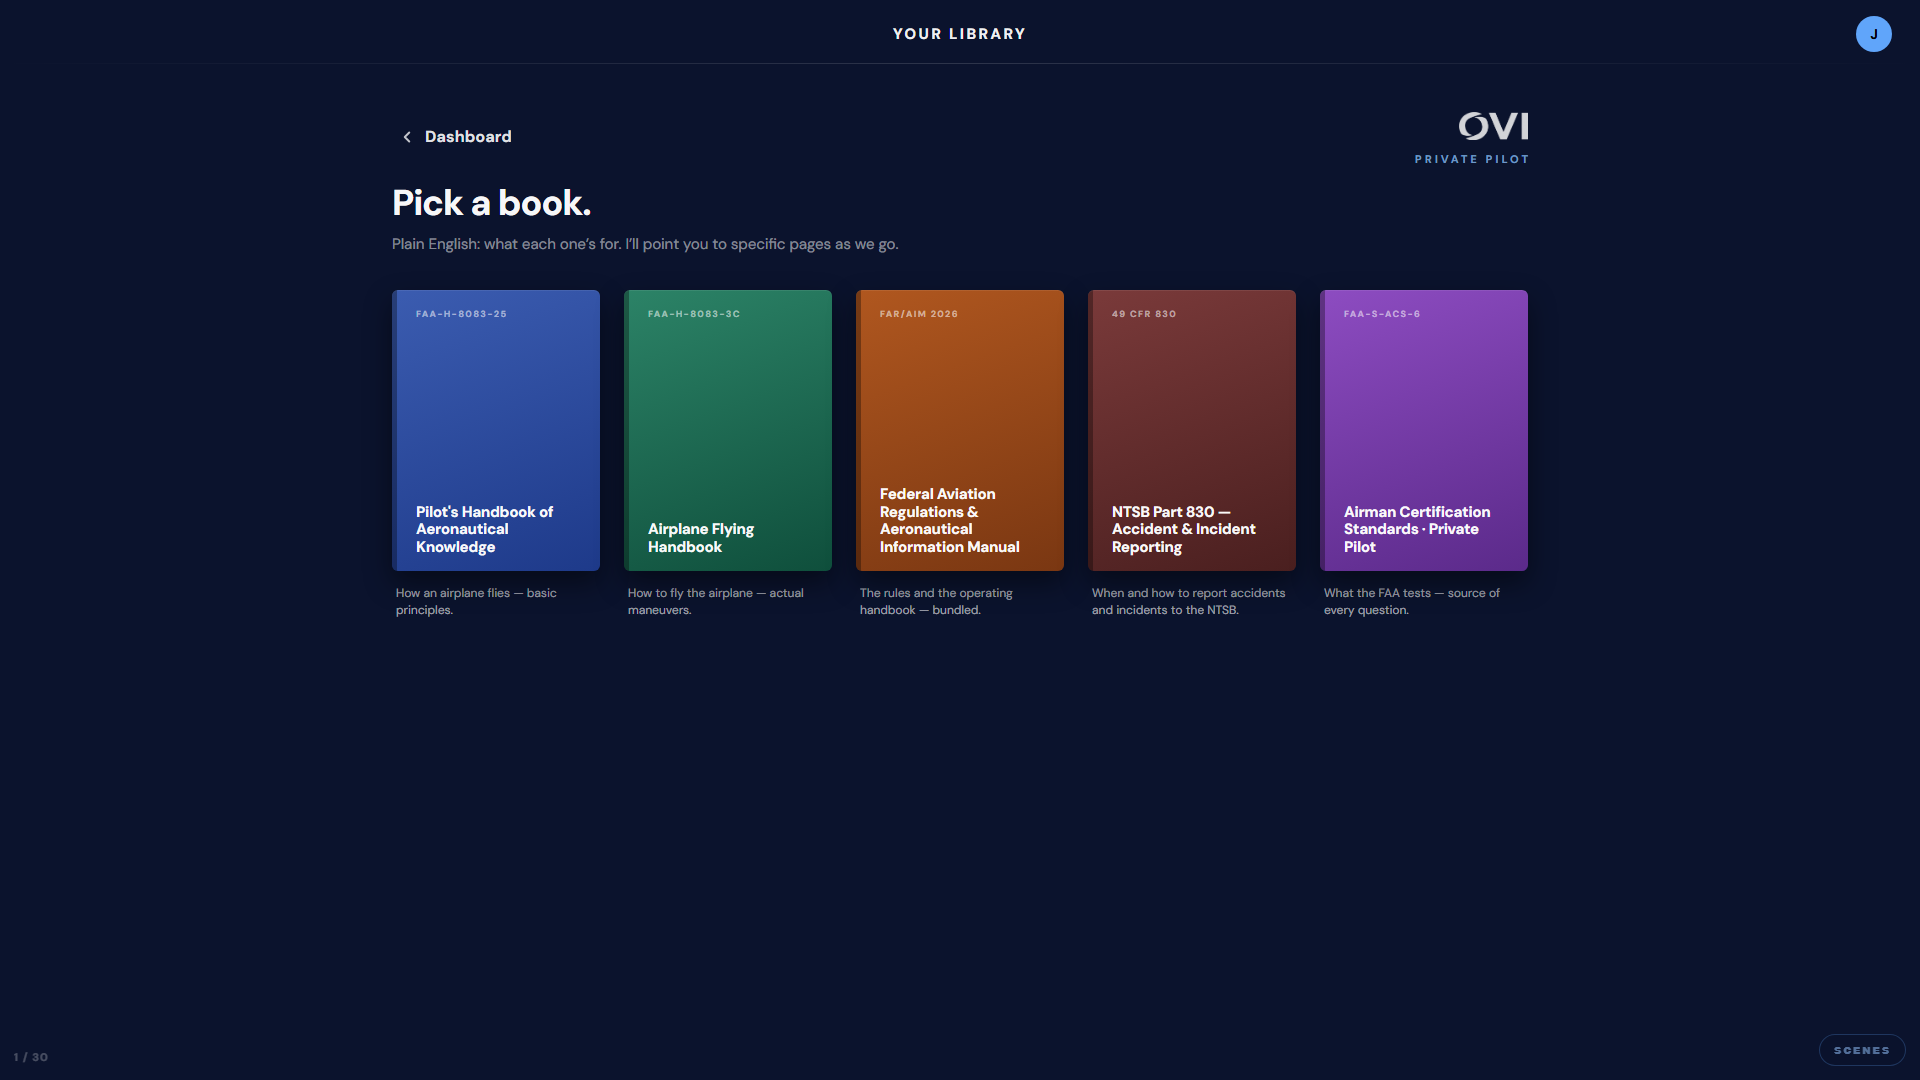Open Pilot's Handbook of Aeronautical Knowledge book
The width and height of the screenshot is (1920, 1080).
tap(496, 430)
